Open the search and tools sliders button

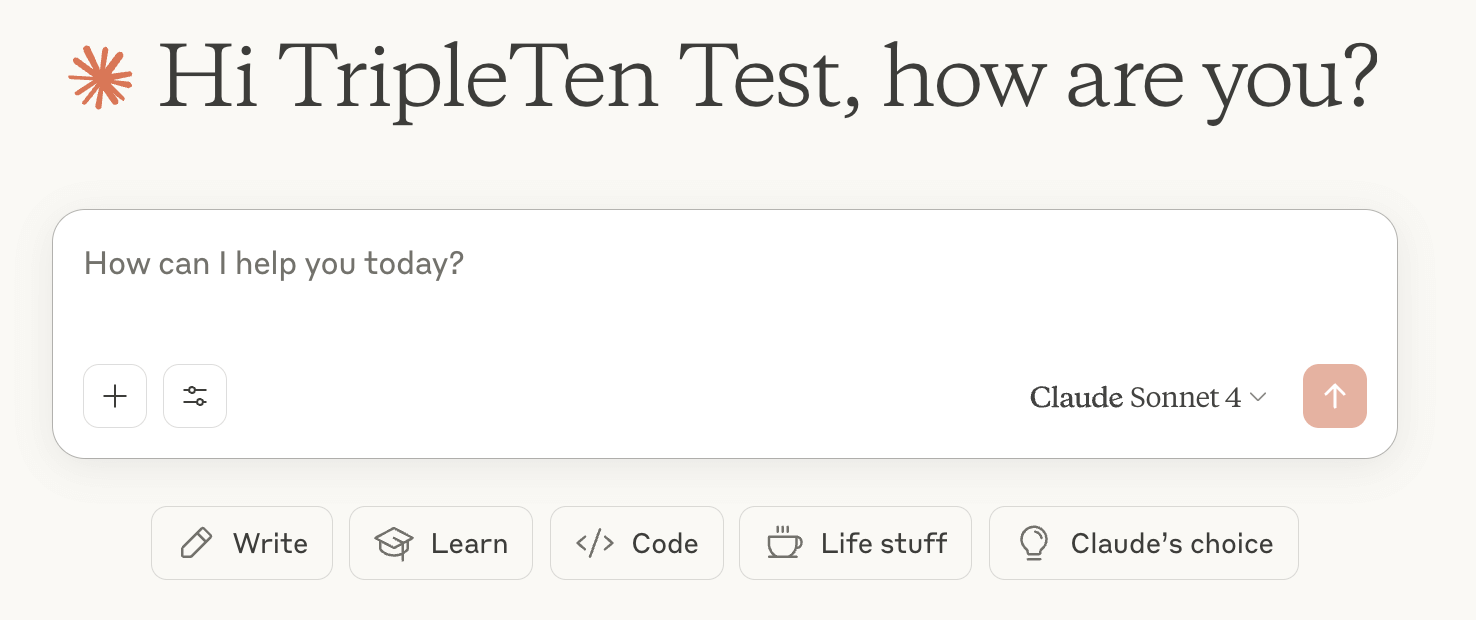(195, 396)
